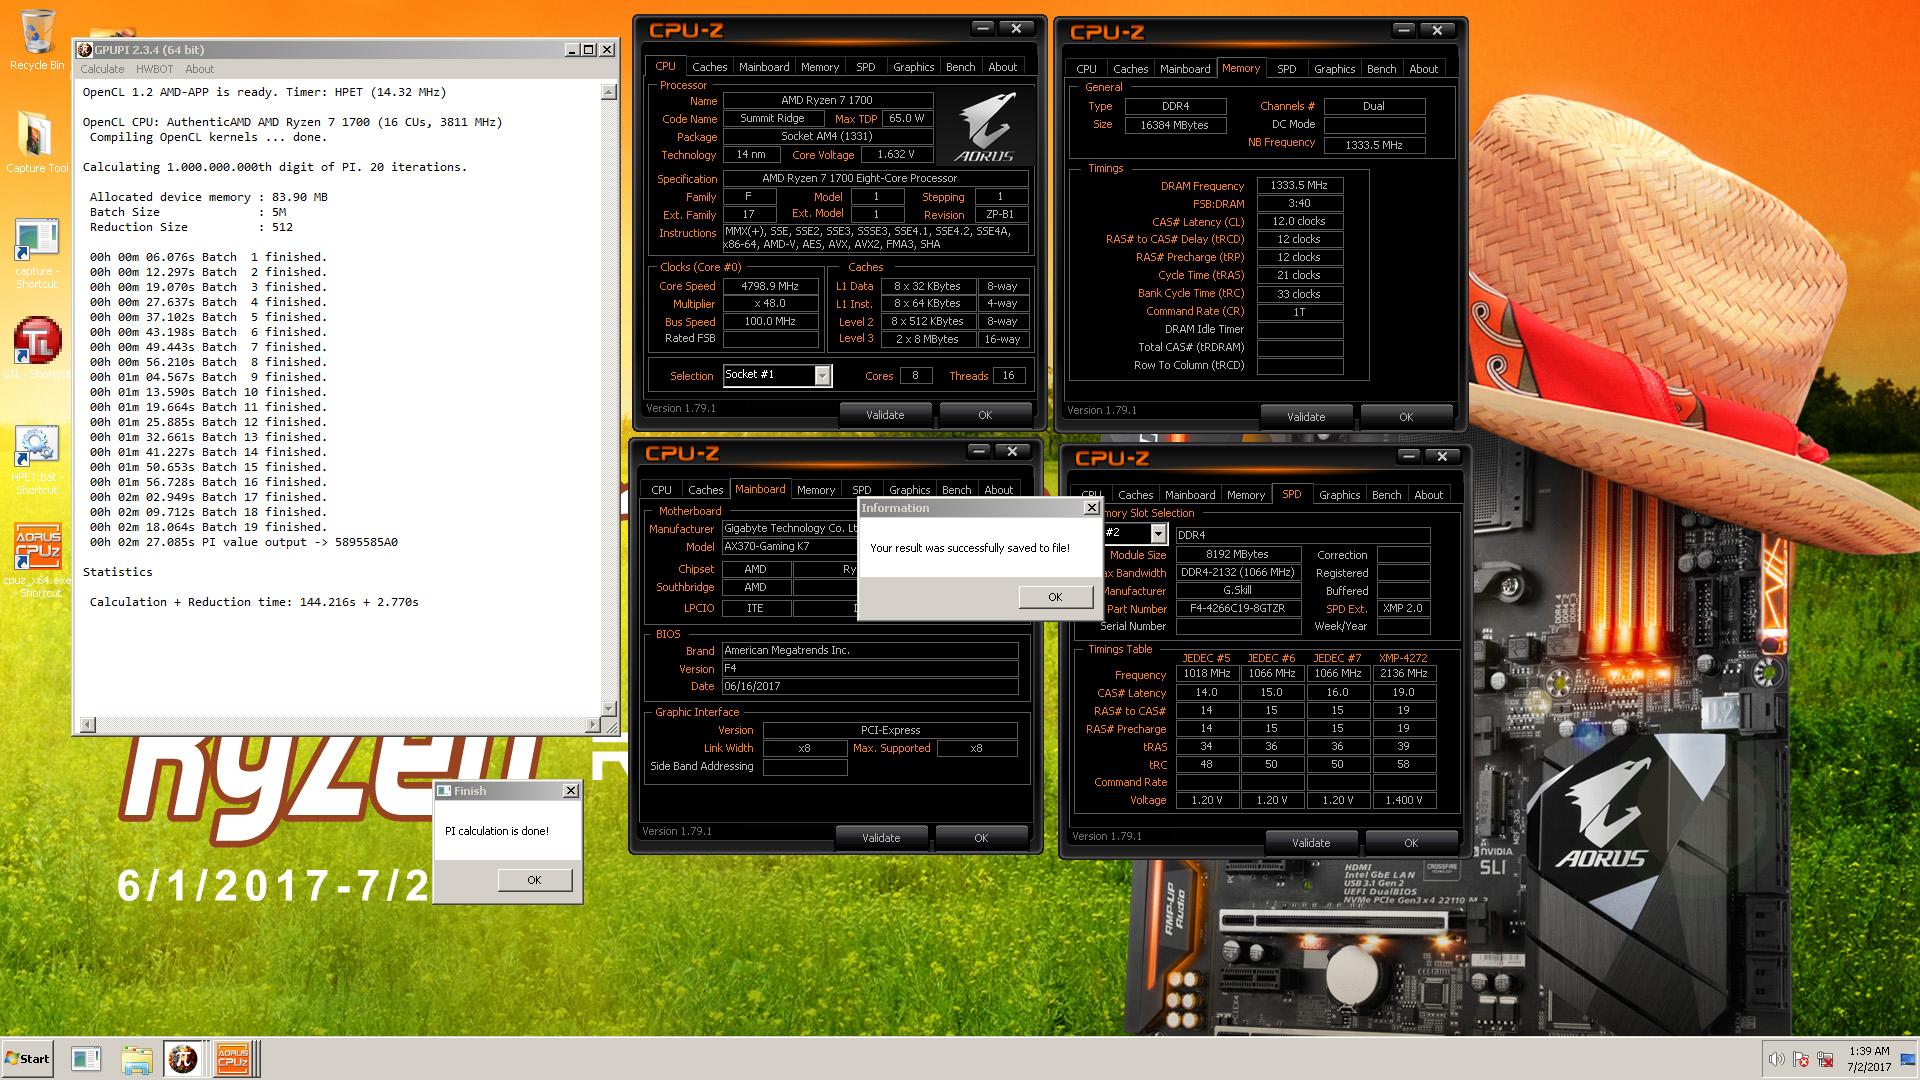Click Validate in the Mainboard window
Viewport: 1920px width, 1080px height.
click(881, 838)
